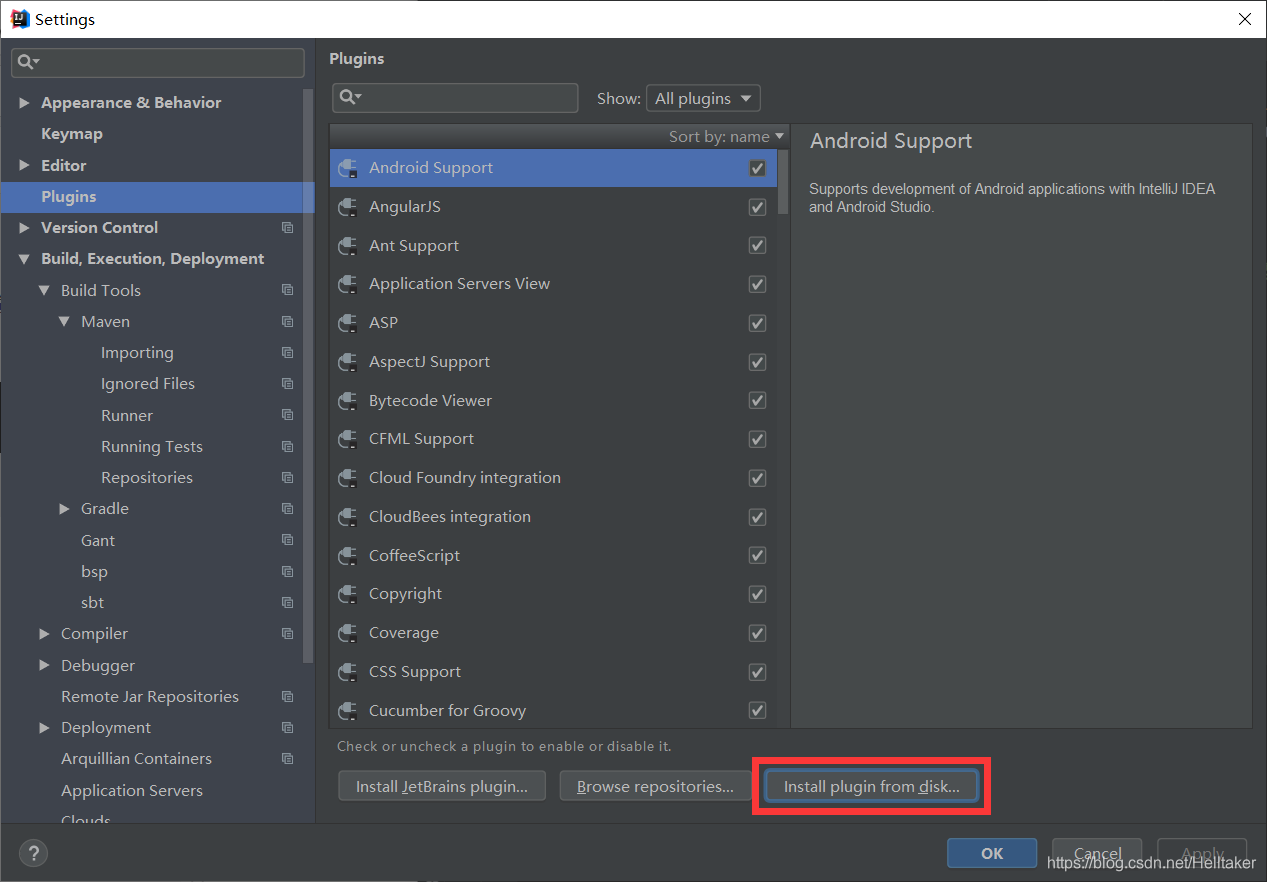Open Repositories under Maven
Image resolution: width=1267 pixels, height=882 pixels.
147,478
